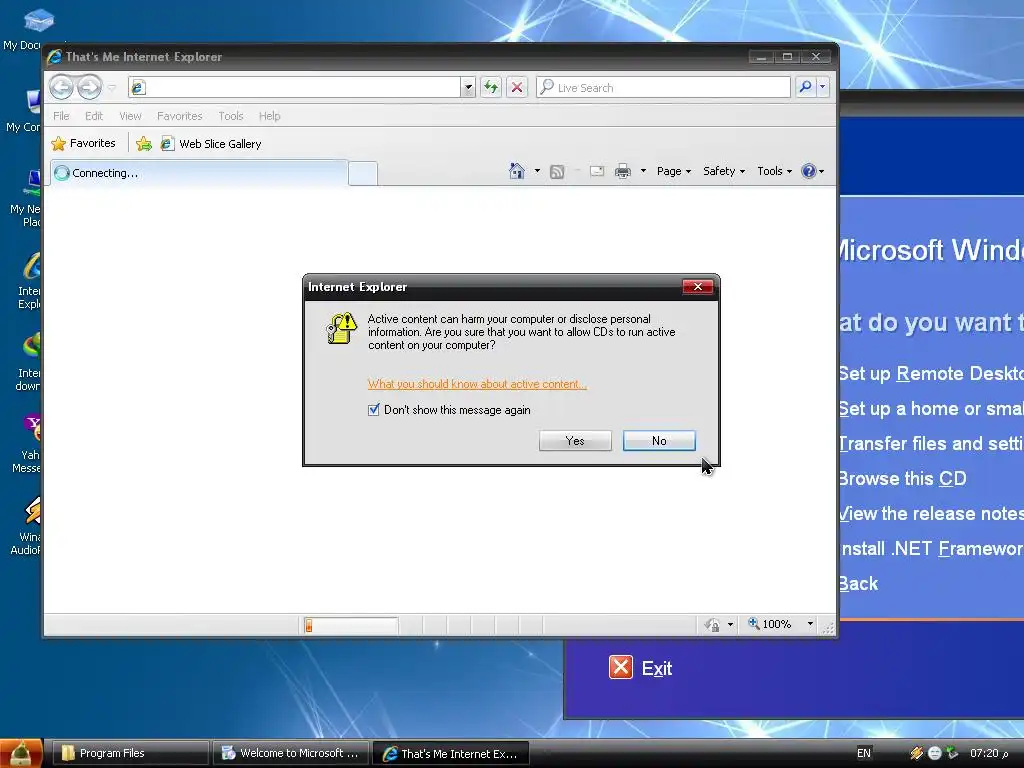Open the Favorites menu in menu bar
Screen dimensions: 1024x768
point(180,116)
